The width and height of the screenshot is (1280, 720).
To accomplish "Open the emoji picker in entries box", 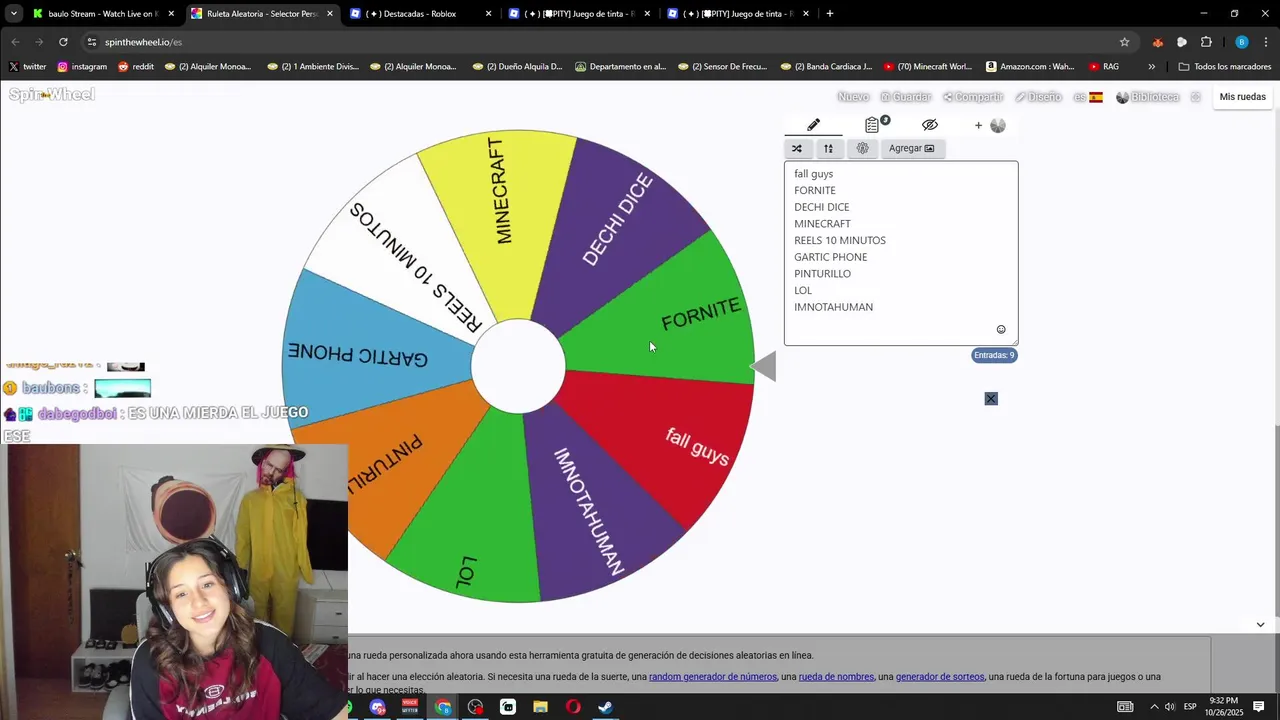I will (x=1001, y=329).
